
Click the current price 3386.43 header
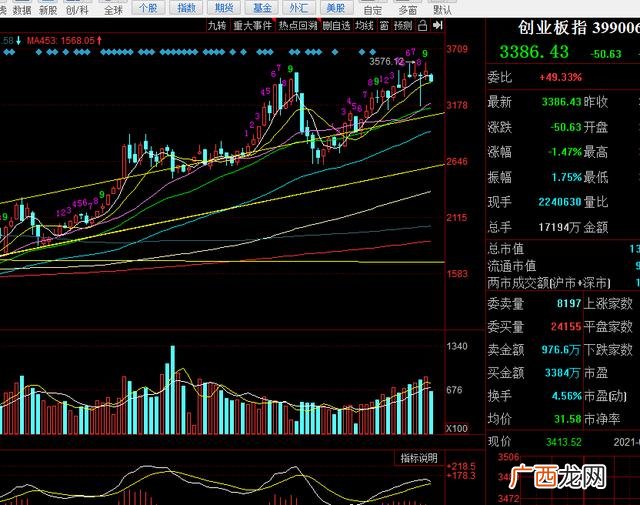point(534,52)
